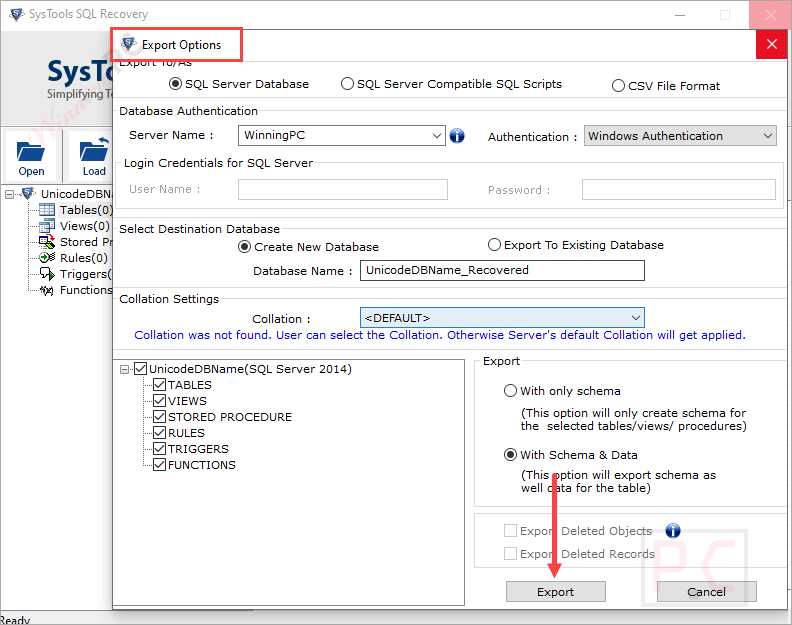Click the UnicodeDBName database shield icon in the tree
This screenshot has width=792, height=625.
point(28,194)
